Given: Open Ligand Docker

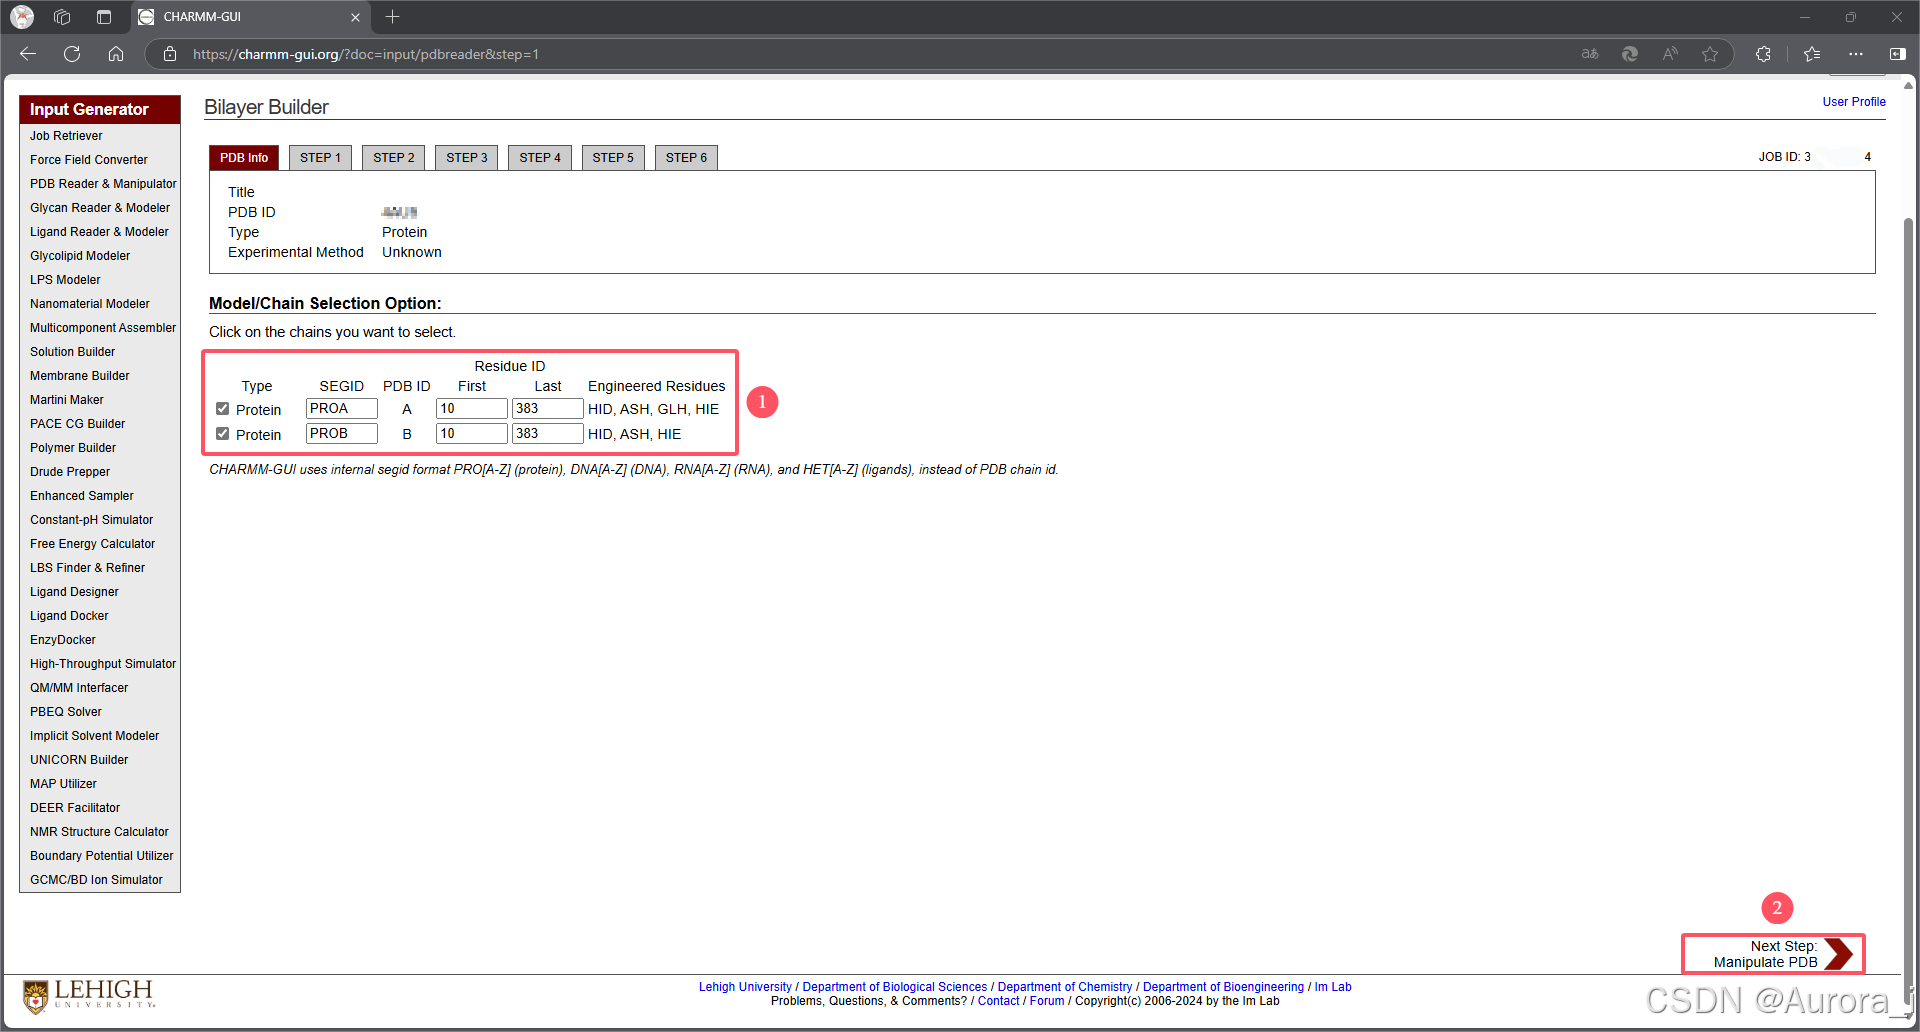Looking at the screenshot, I should (70, 616).
